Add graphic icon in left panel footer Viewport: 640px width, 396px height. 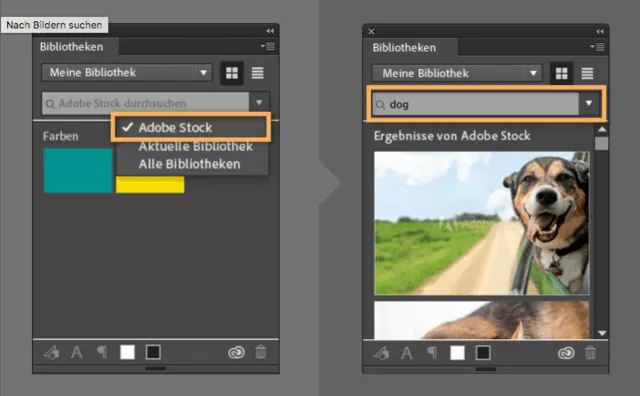52,352
